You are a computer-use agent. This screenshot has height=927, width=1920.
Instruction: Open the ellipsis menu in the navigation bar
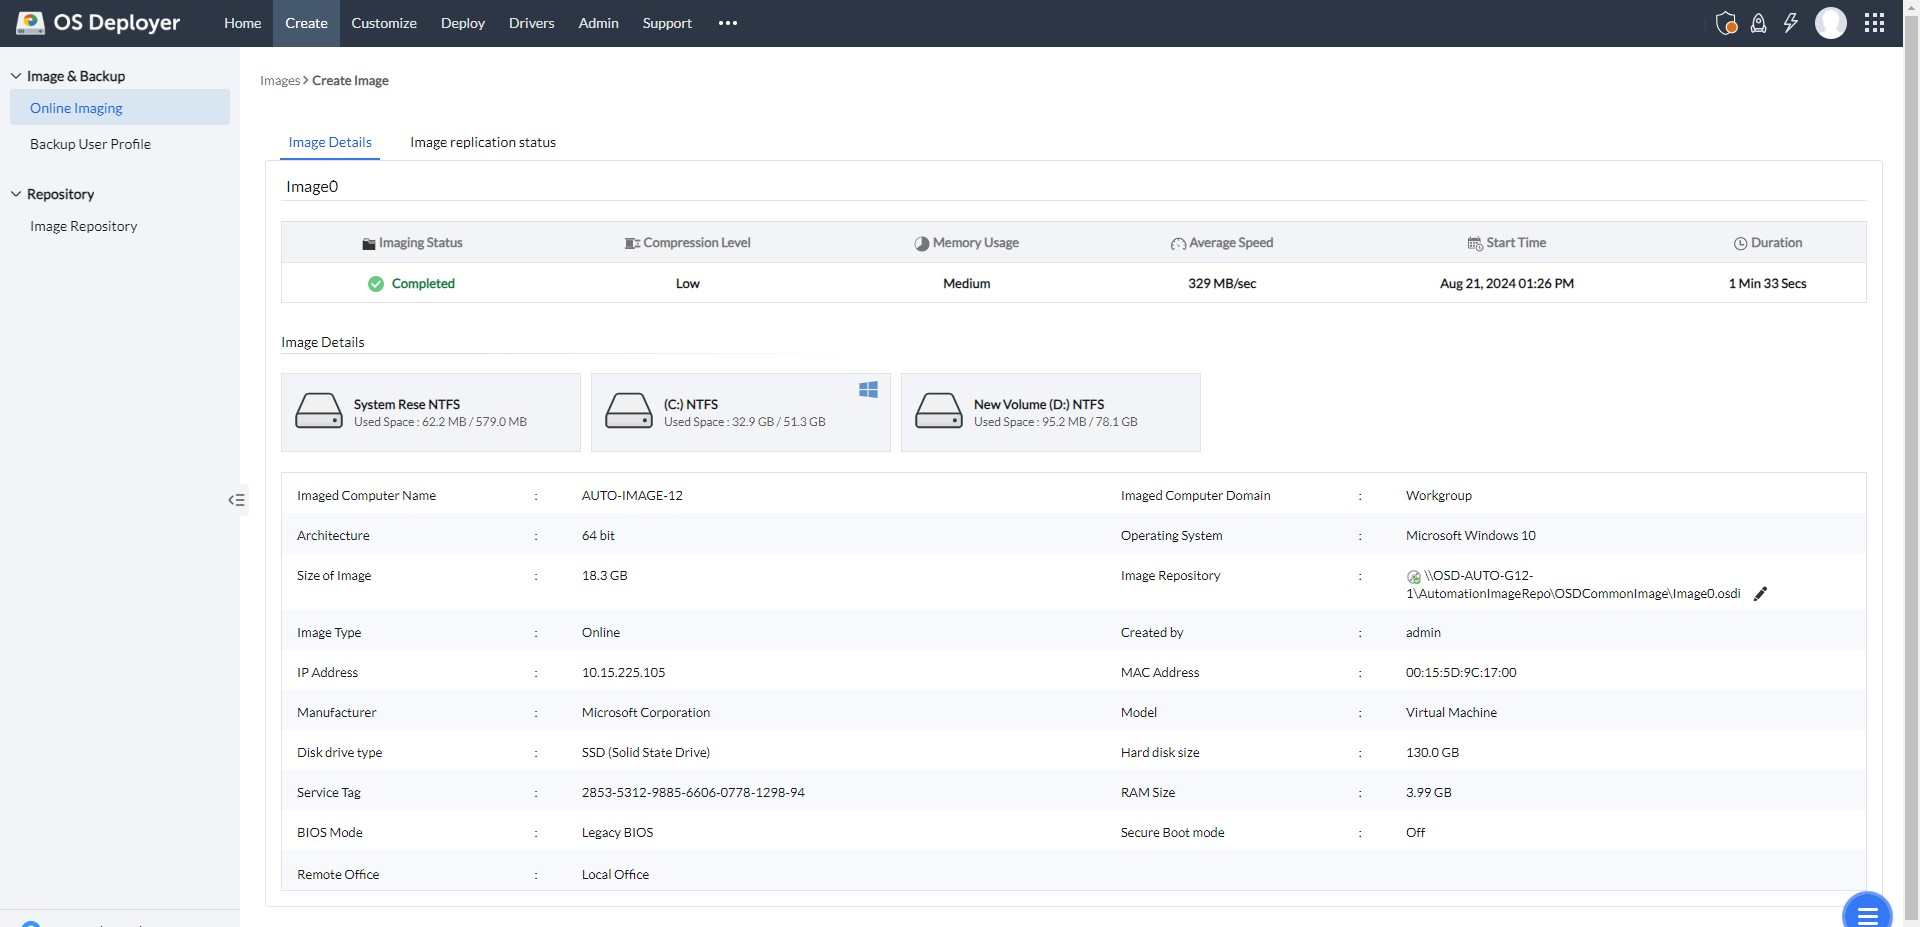click(x=727, y=23)
